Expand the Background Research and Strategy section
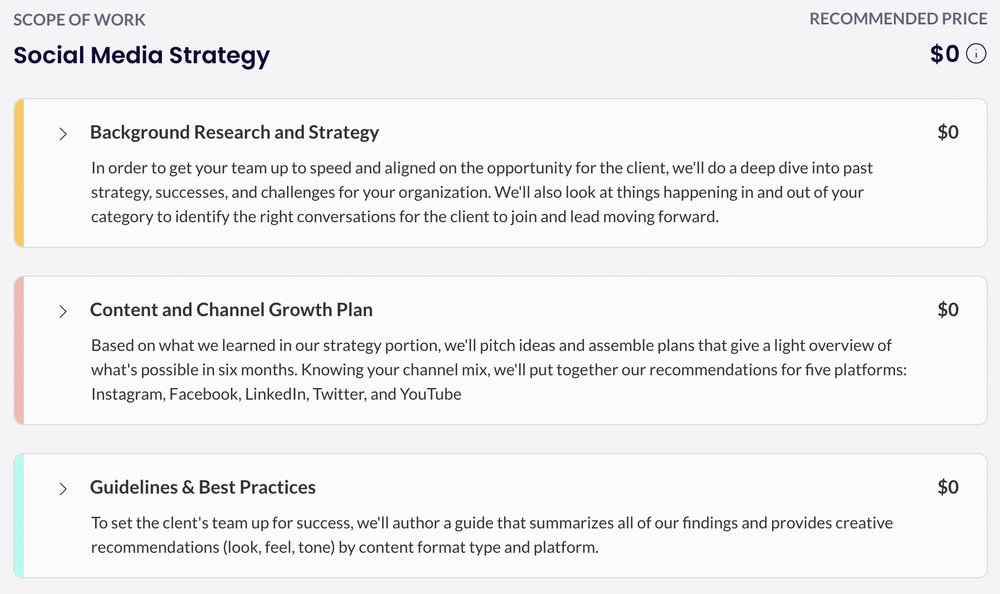The width and height of the screenshot is (1000, 594). pos(62,133)
